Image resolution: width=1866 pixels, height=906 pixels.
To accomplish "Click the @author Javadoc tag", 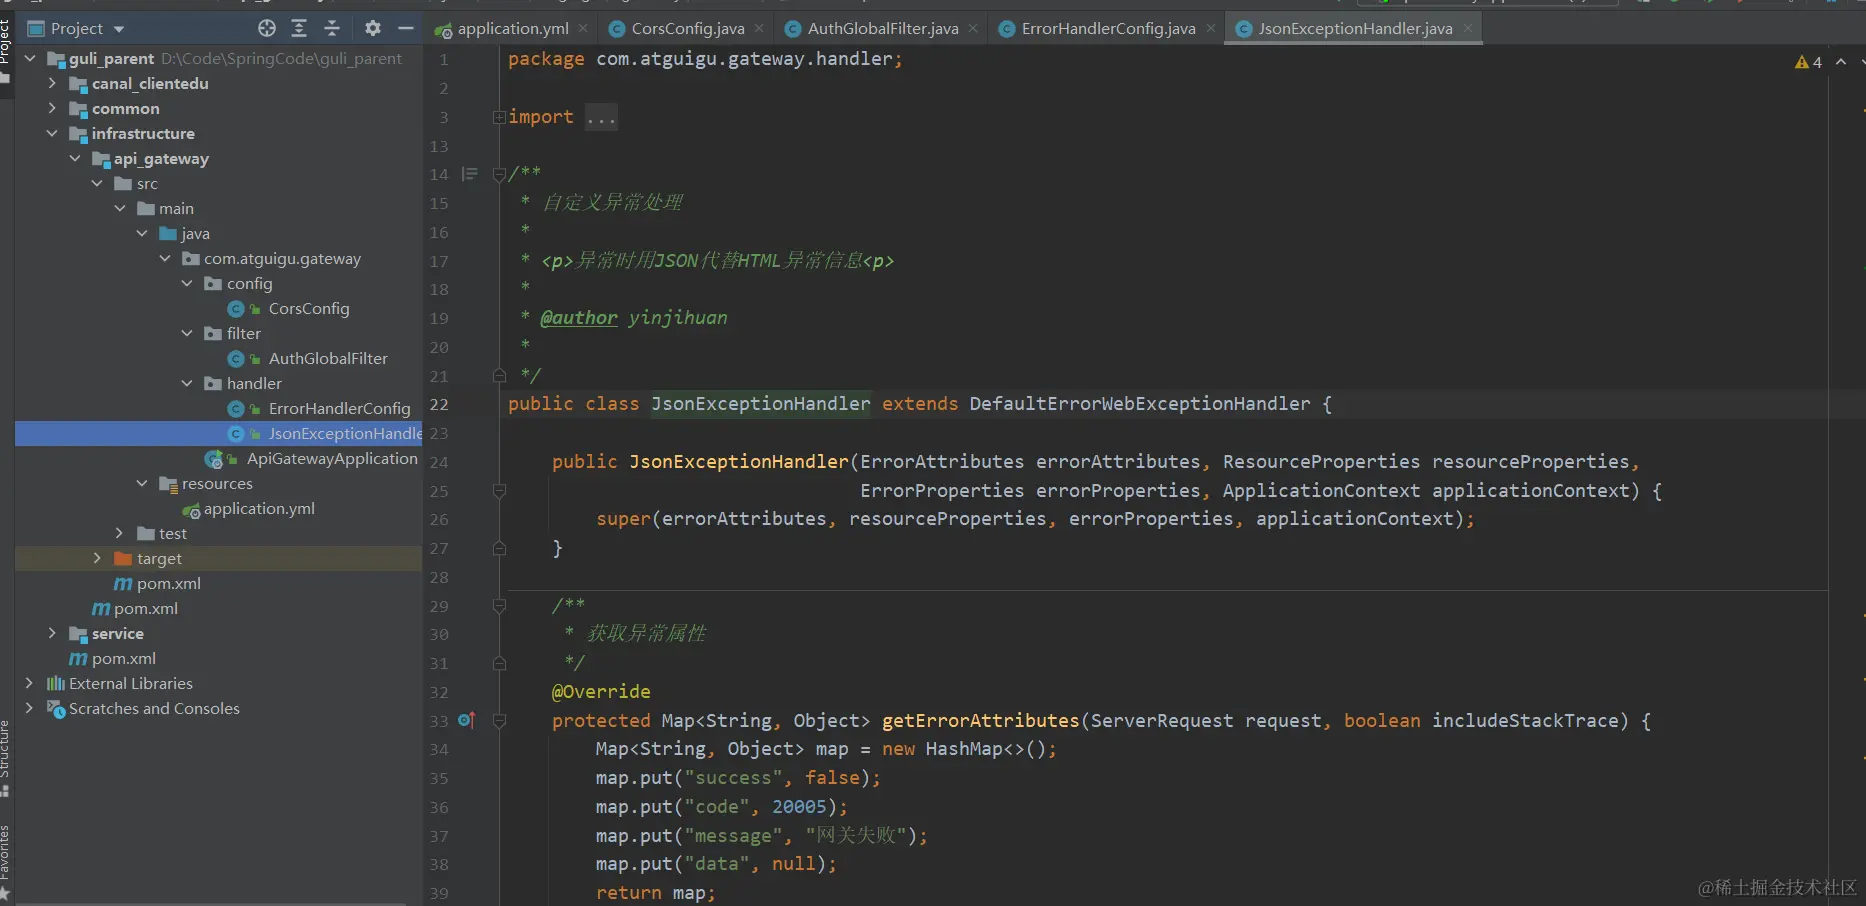I will [x=579, y=318].
